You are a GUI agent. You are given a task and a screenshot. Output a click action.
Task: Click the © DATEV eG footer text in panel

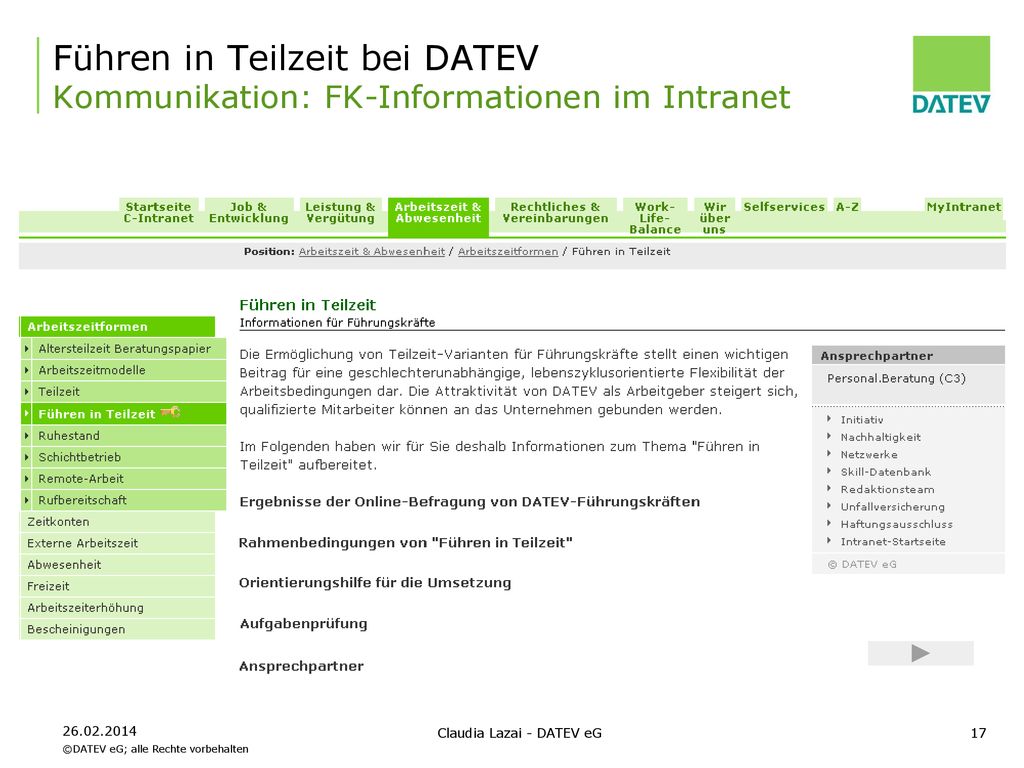(862, 564)
